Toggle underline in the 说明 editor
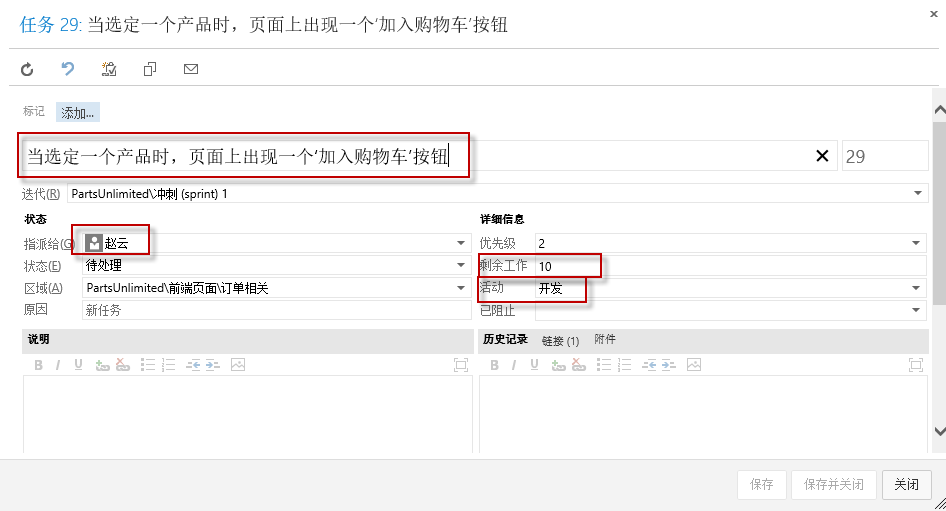 pyautogui.click(x=78, y=365)
